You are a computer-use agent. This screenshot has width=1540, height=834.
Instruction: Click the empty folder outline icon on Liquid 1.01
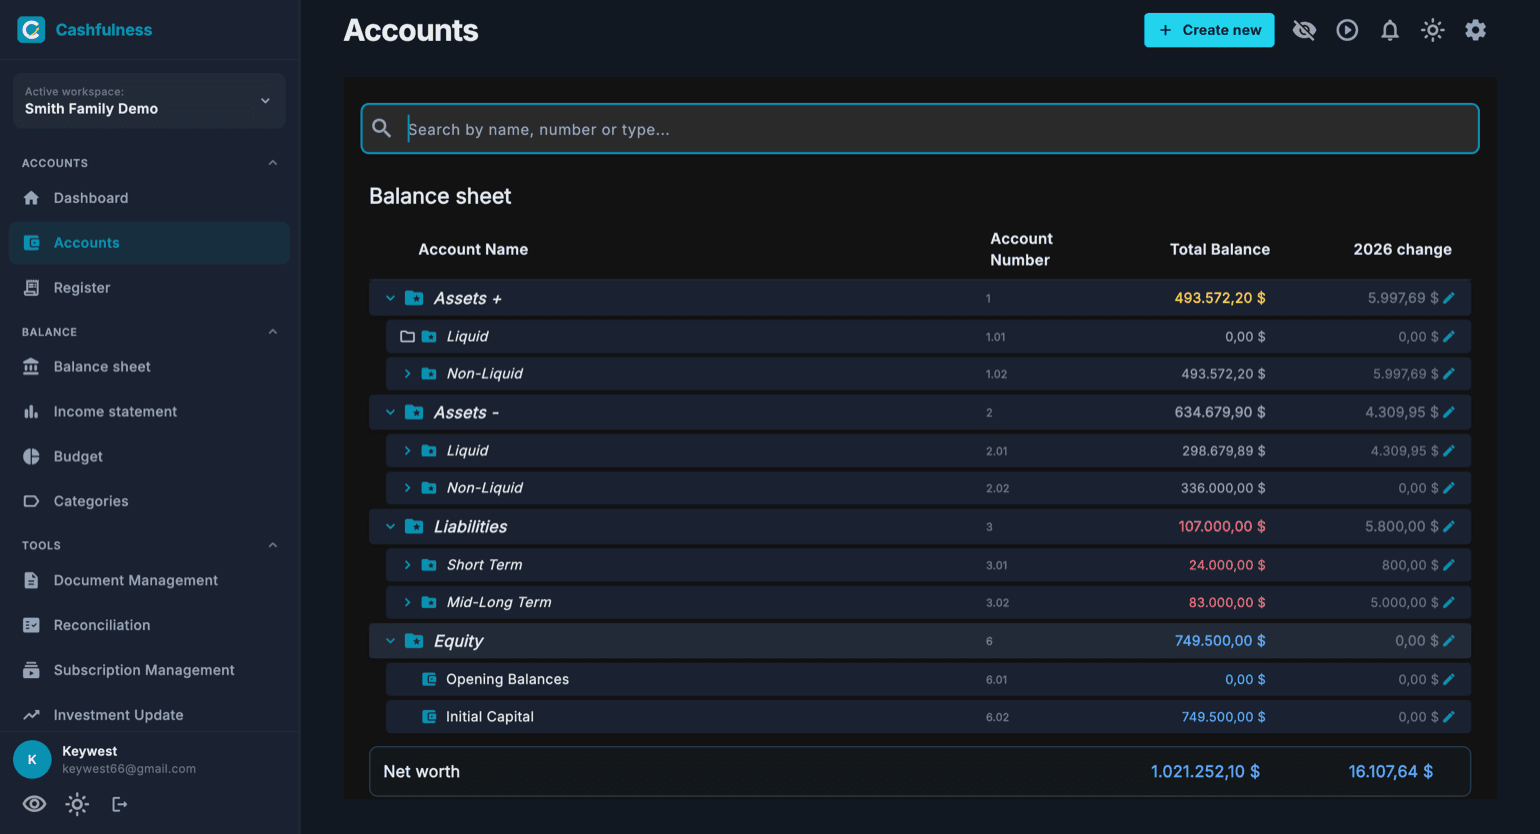click(407, 336)
